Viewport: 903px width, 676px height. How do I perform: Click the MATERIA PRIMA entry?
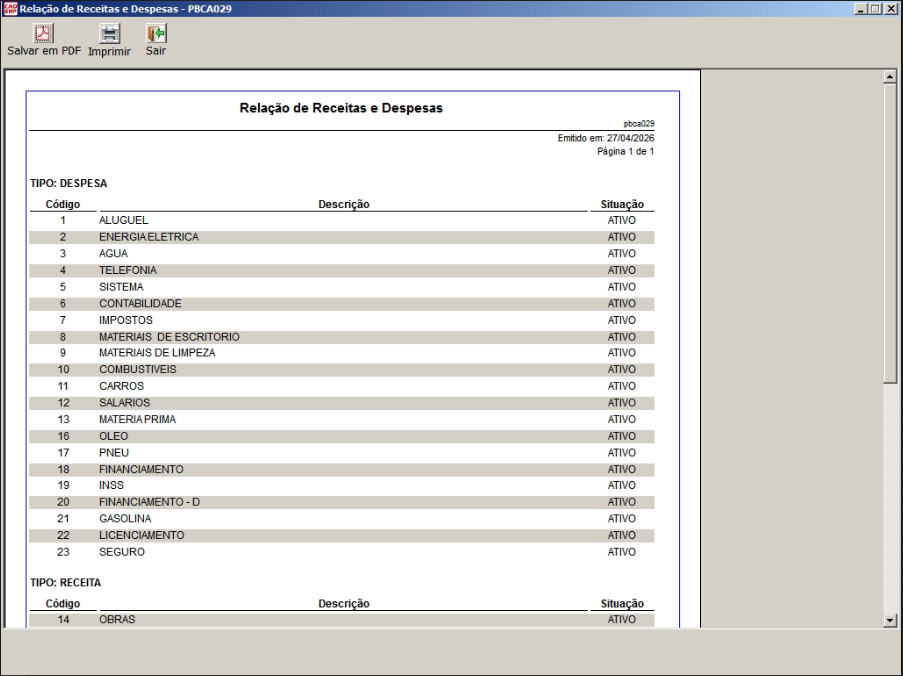point(137,420)
